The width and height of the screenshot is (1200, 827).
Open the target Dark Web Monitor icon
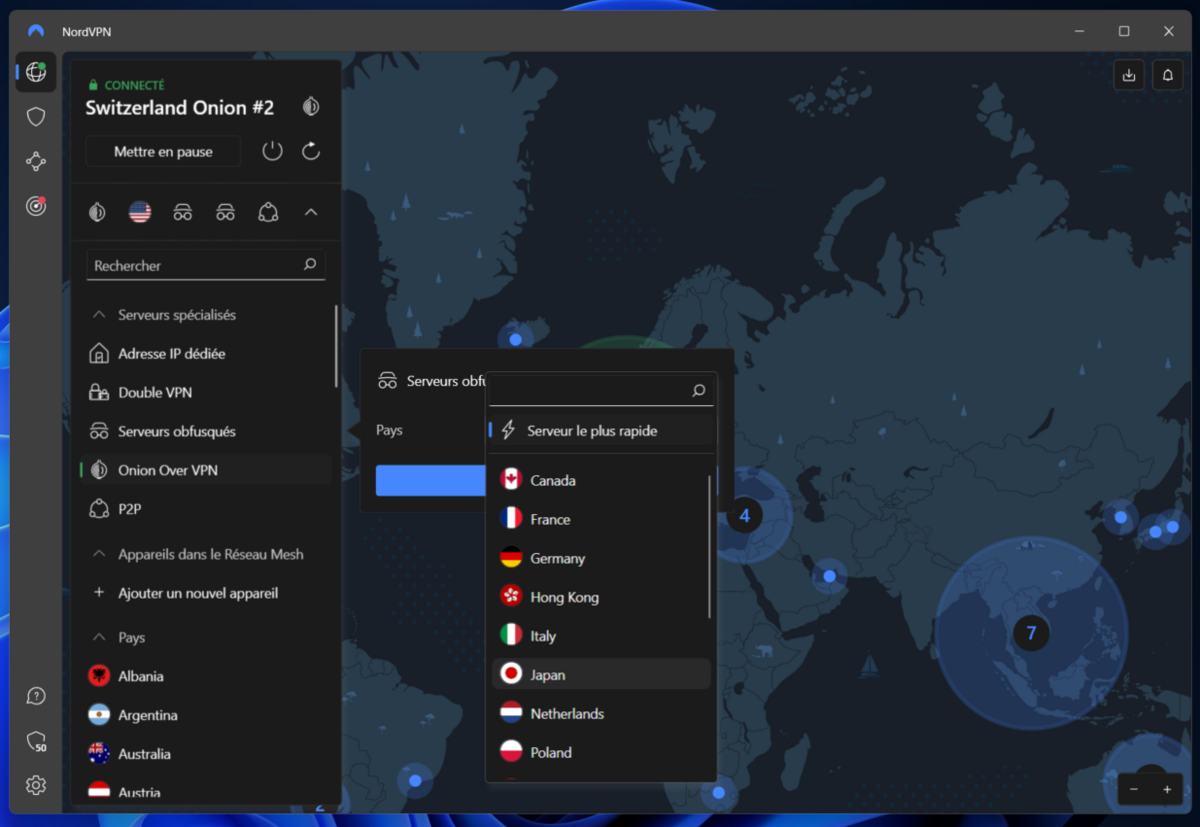pyautogui.click(x=36, y=206)
